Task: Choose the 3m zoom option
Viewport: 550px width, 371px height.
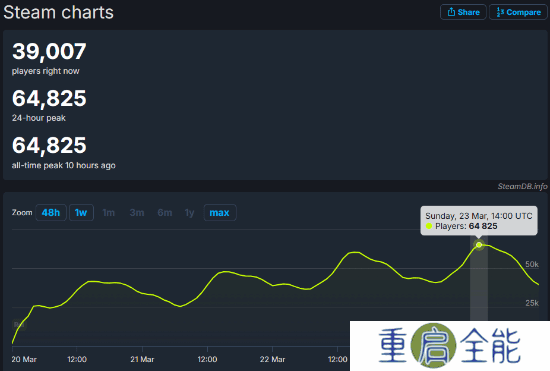Action: click(137, 213)
